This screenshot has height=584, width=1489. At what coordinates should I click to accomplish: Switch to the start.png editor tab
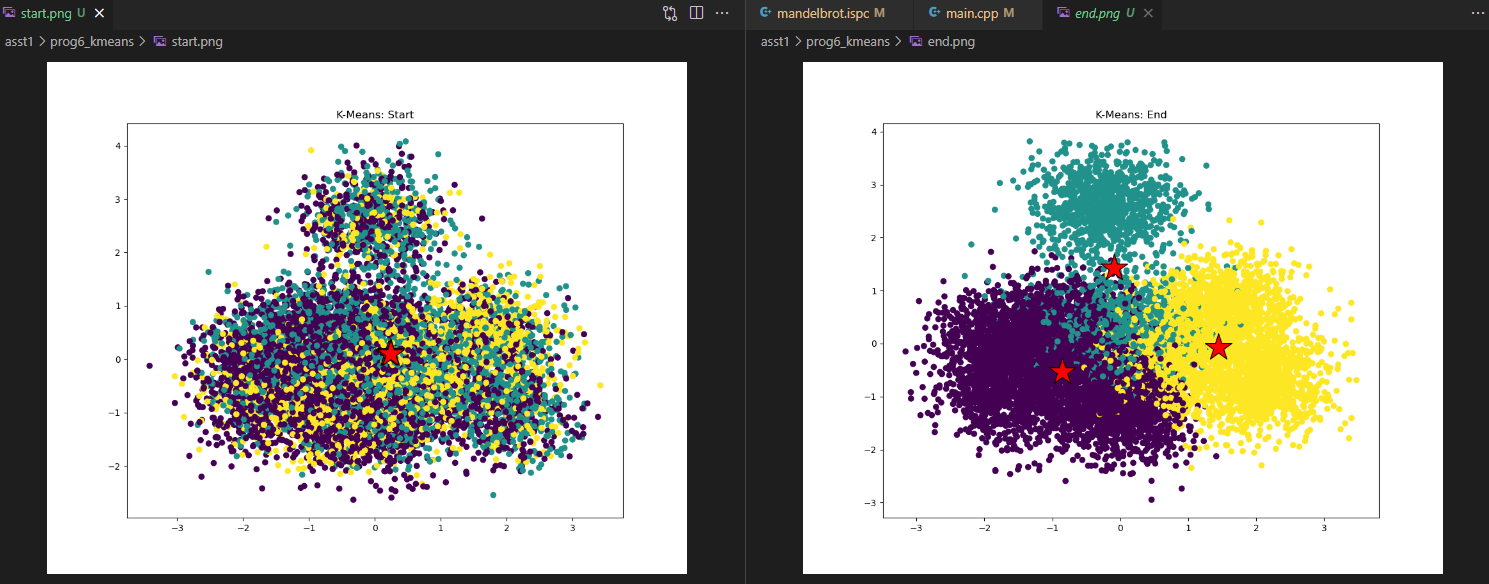58,13
